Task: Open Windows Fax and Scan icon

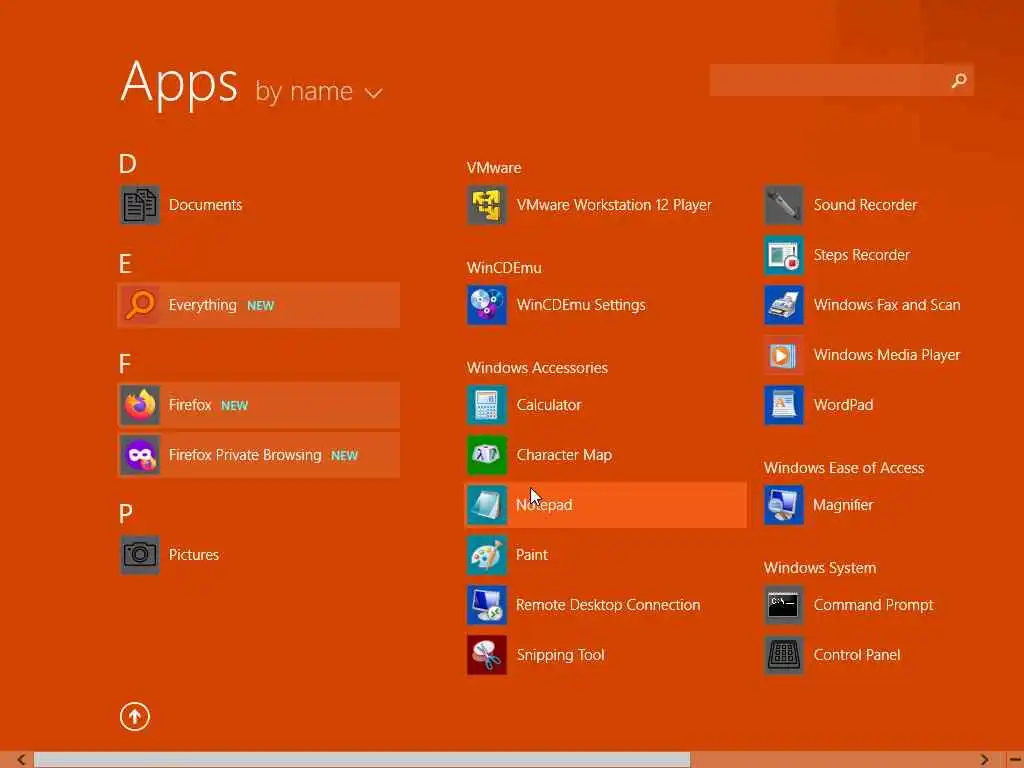Action: tap(784, 305)
